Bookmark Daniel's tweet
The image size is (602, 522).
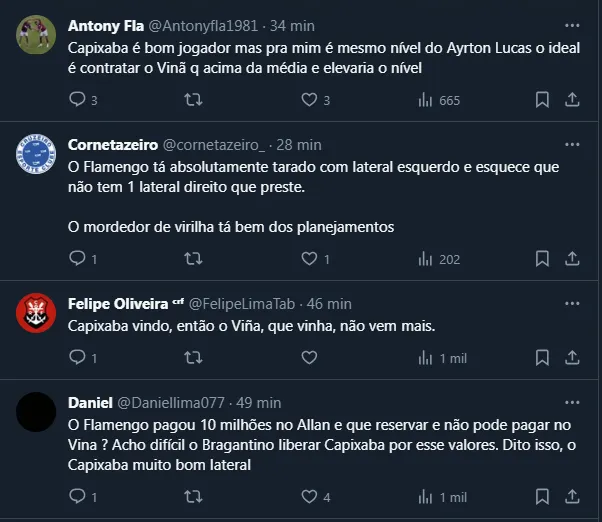tap(541, 496)
